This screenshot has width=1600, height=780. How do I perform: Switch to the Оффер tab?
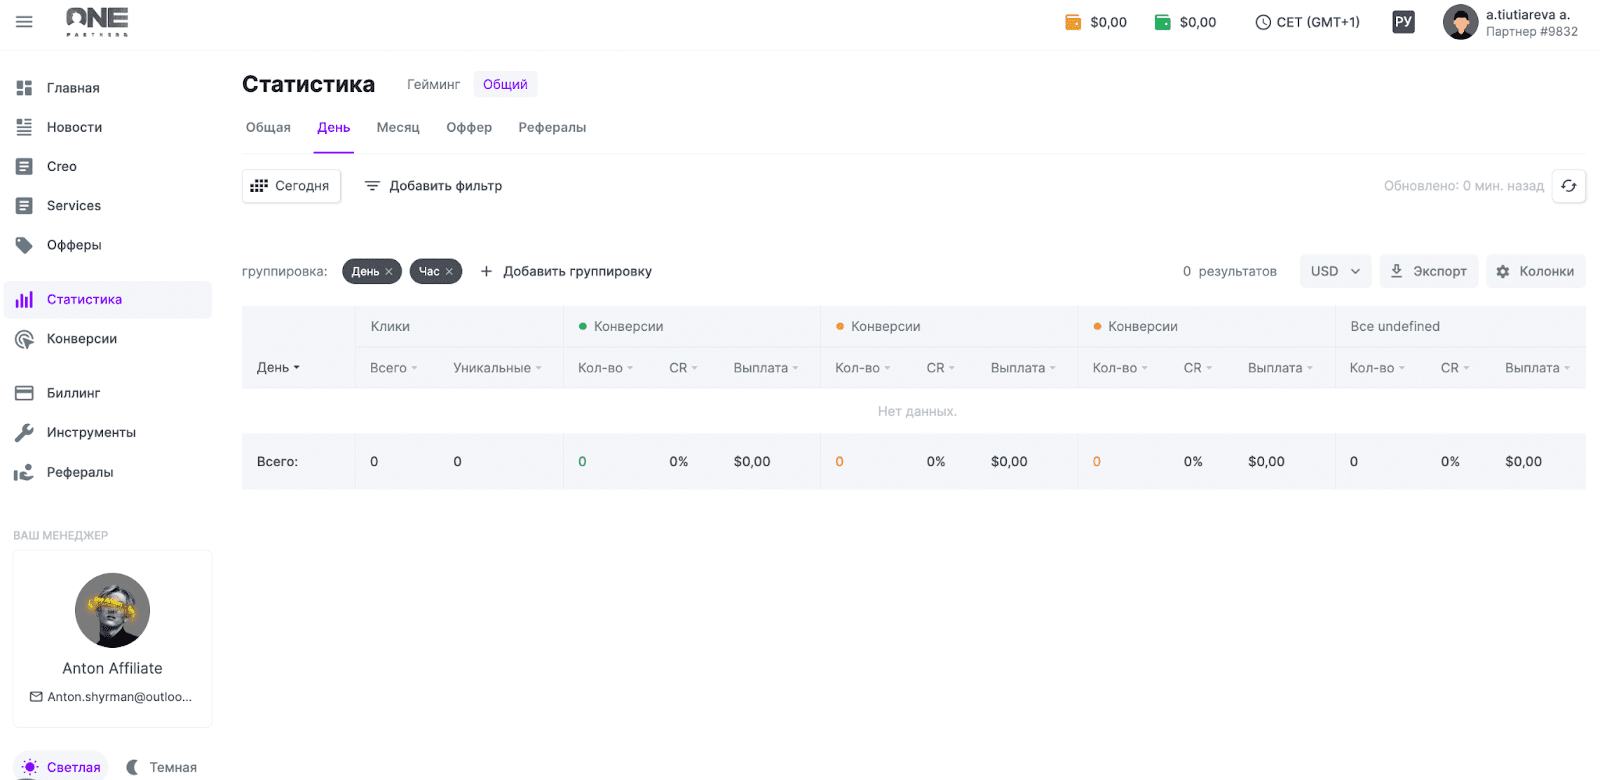[469, 127]
